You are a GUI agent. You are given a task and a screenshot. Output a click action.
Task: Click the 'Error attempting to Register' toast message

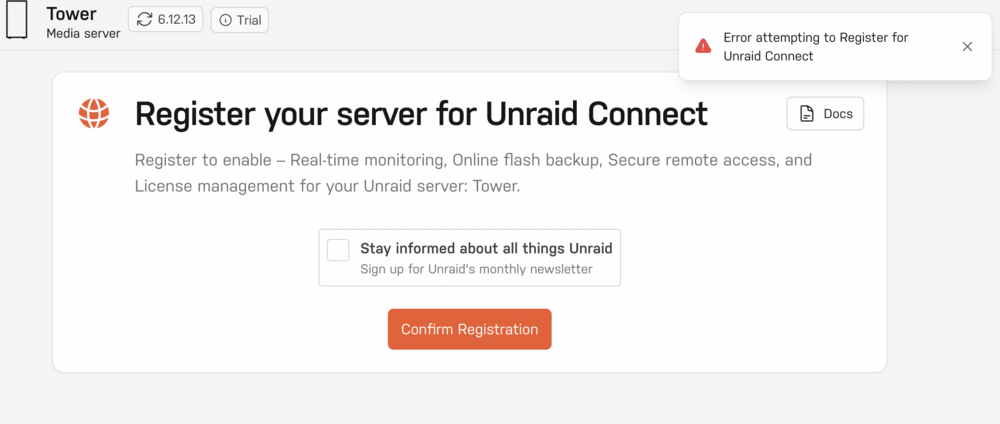[816, 47]
